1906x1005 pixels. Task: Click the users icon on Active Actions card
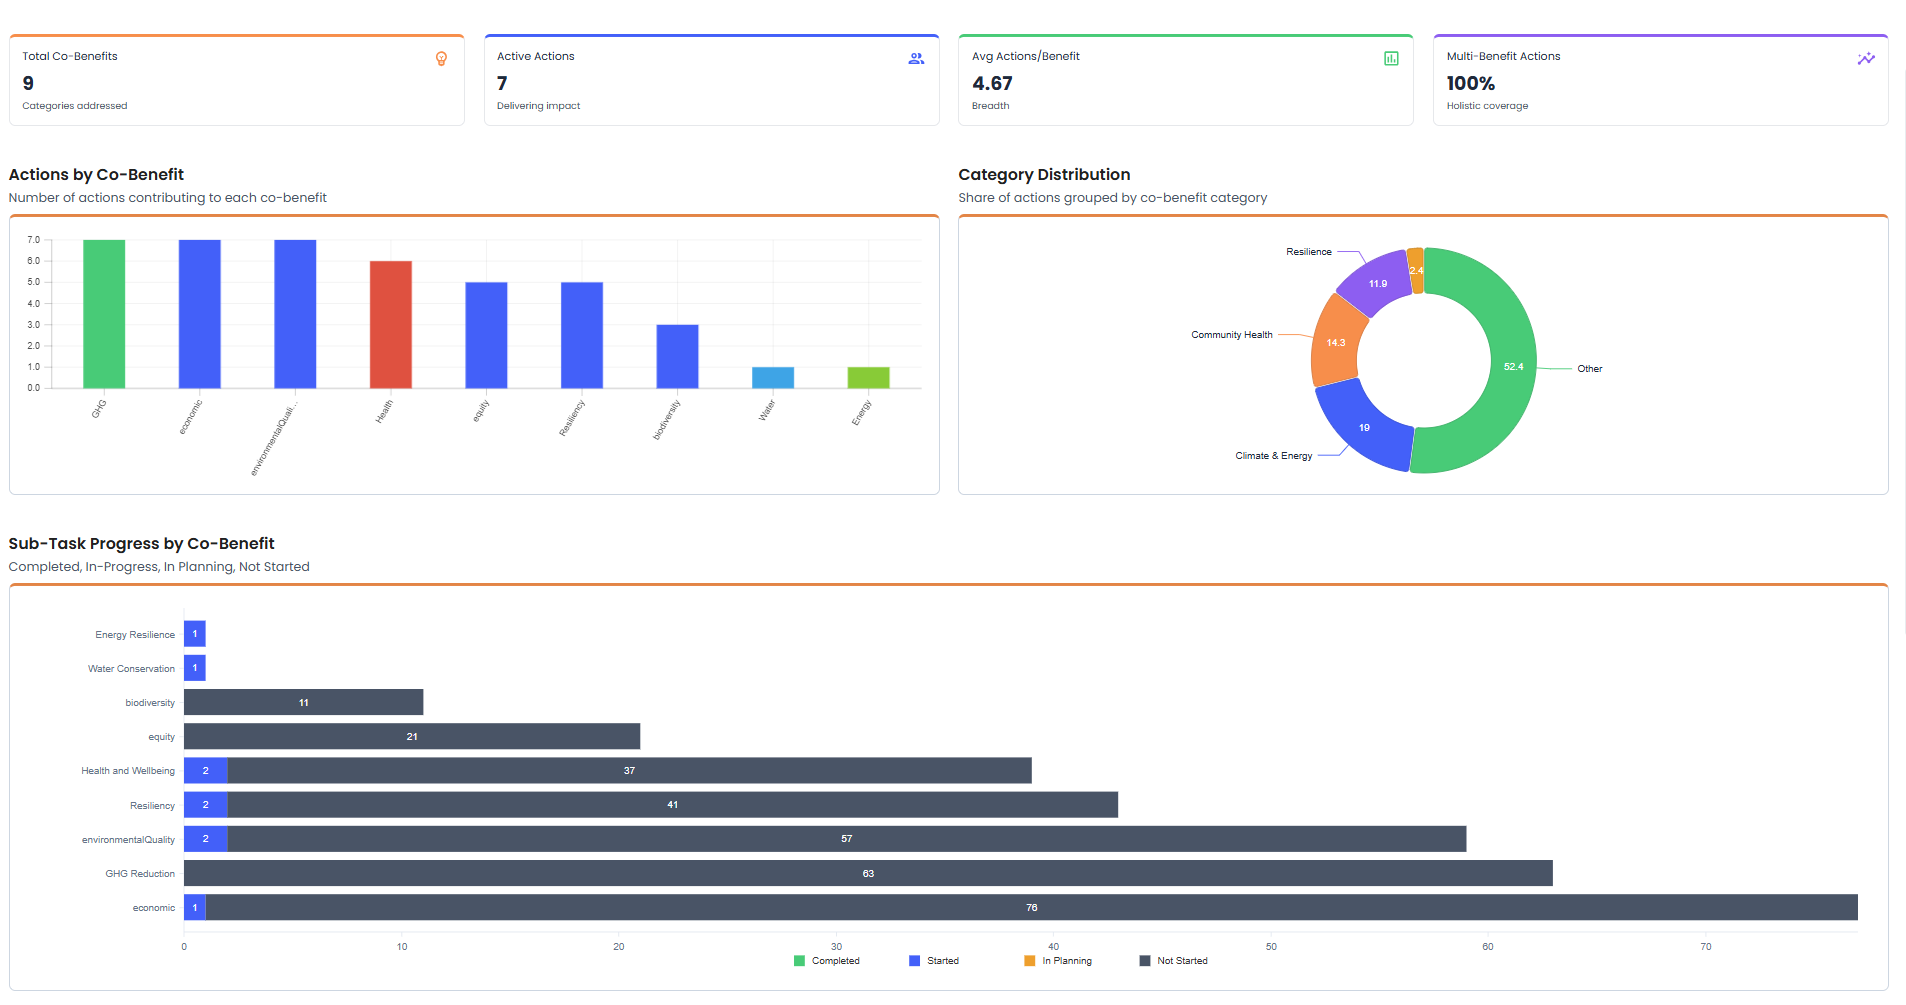[x=915, y=59]
